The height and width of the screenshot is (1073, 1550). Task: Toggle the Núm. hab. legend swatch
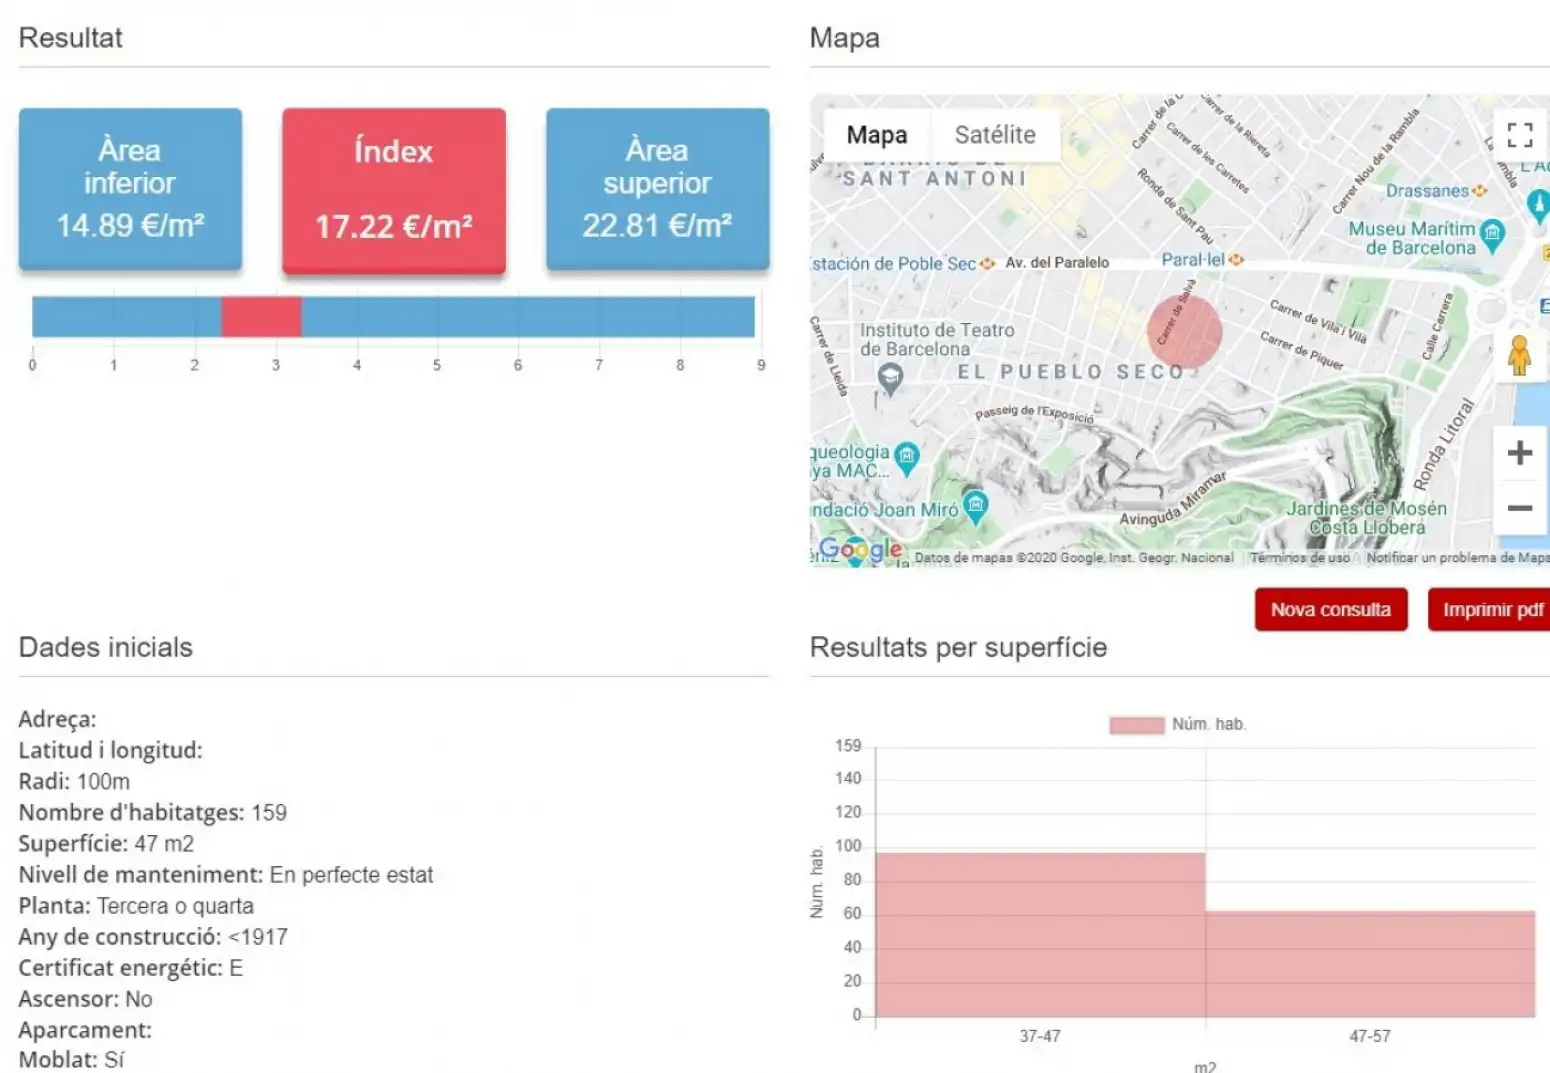[1137, 724]
